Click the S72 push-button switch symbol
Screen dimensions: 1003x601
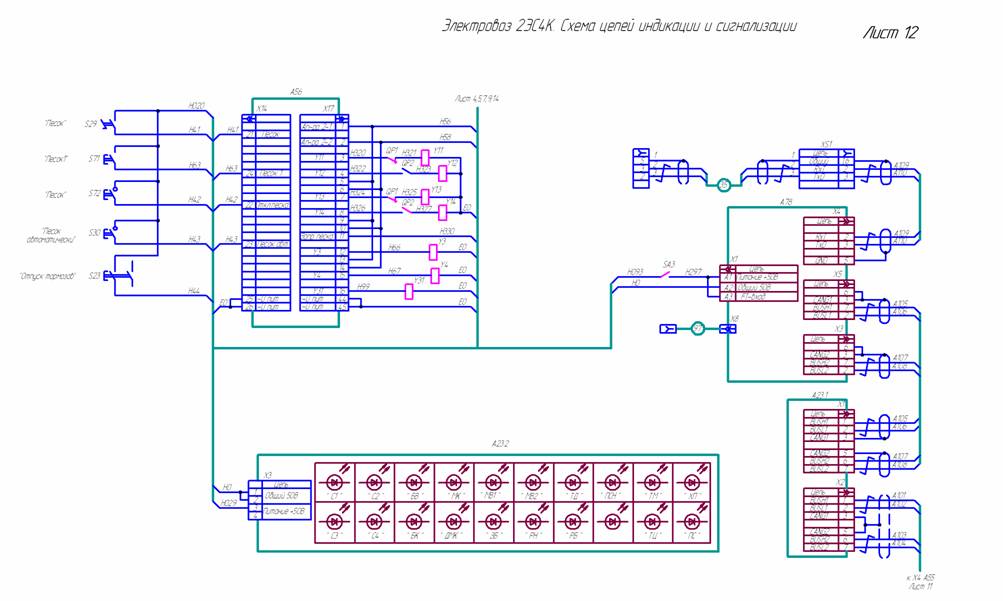[110, 193]
